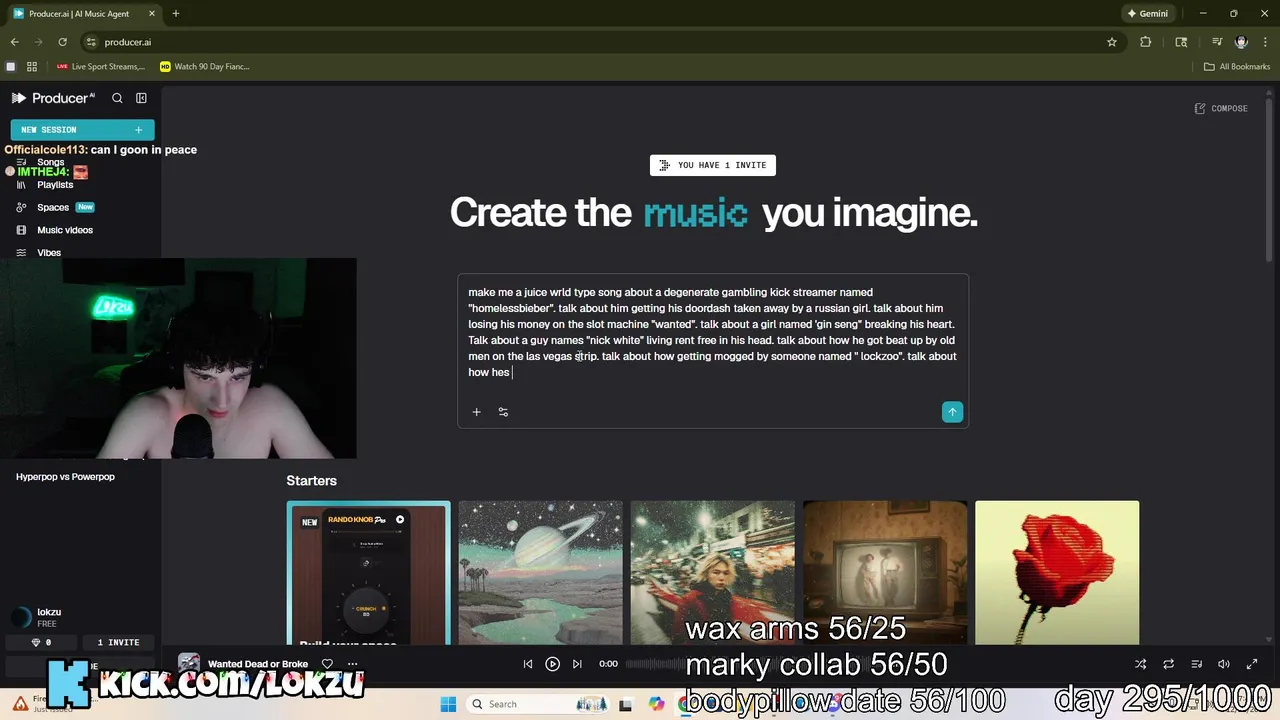The image size is (1280, 720).
Task: Go back in browser history
Action: [14, 42]
